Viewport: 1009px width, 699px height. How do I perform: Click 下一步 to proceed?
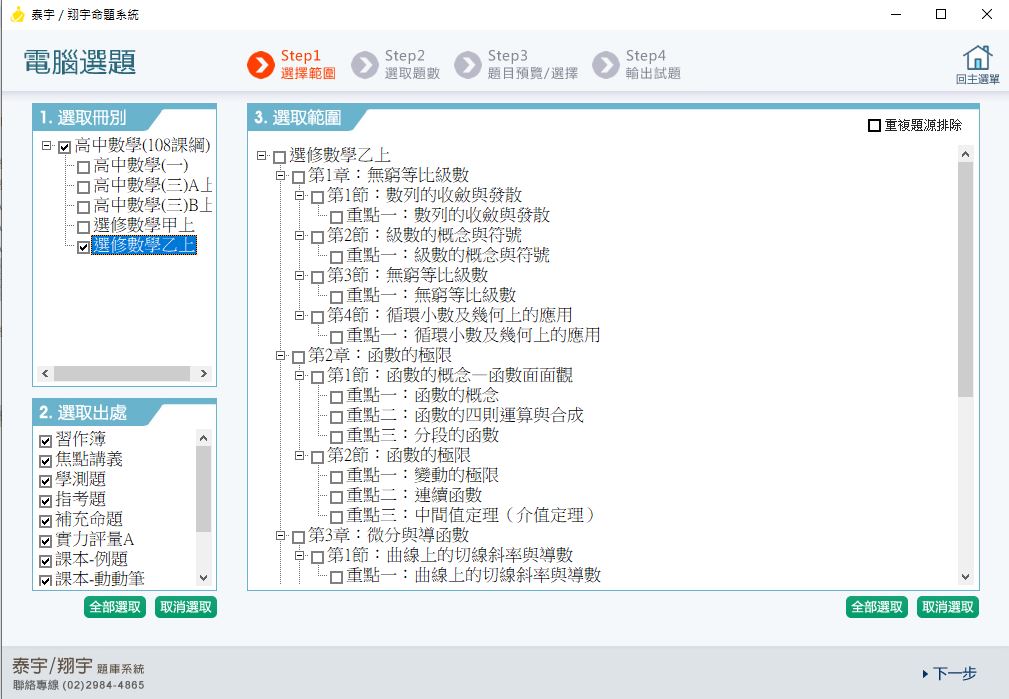[950, 674]
